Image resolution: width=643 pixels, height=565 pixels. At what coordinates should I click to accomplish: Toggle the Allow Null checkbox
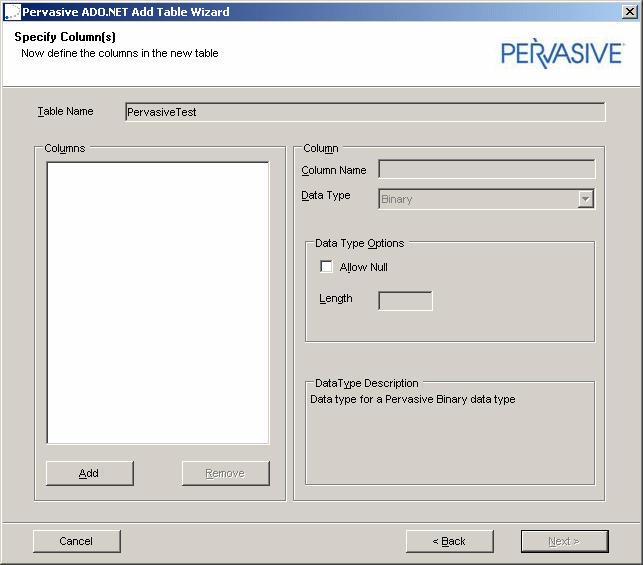pos(326,267)
